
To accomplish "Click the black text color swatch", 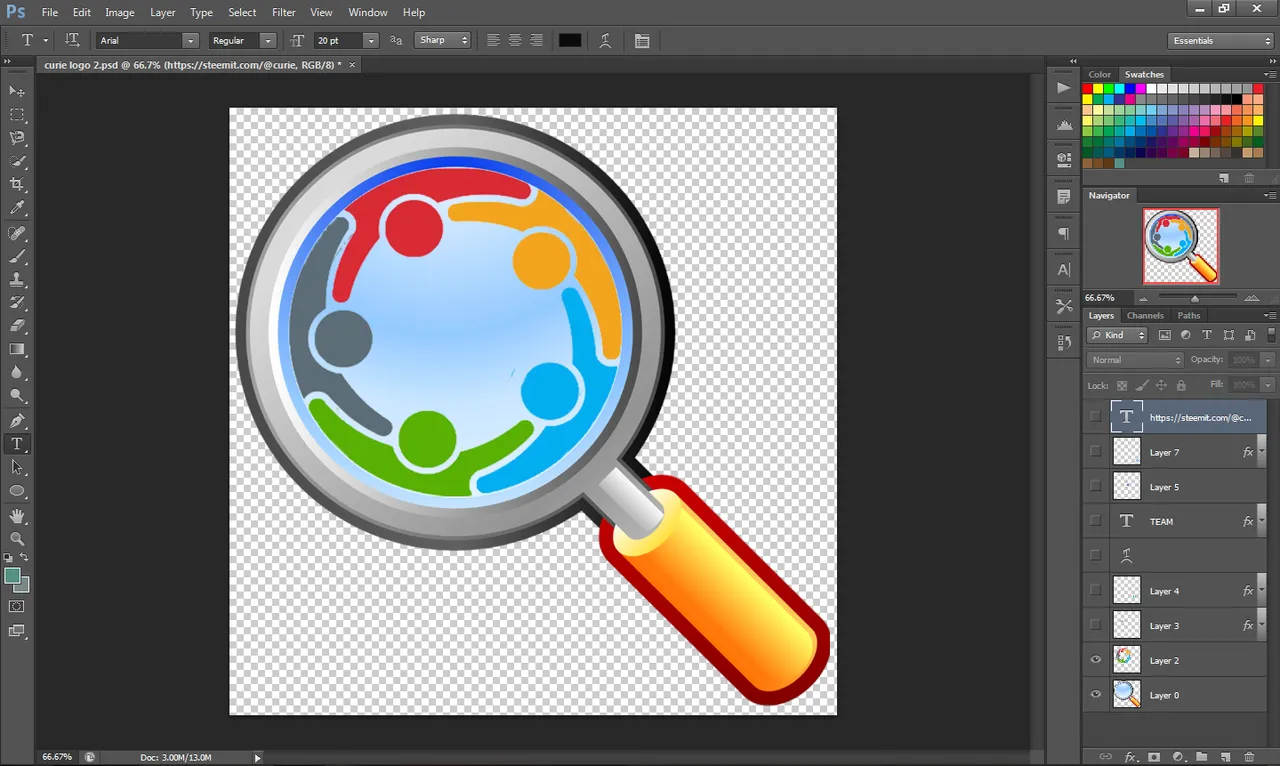I will pos(569,40).
